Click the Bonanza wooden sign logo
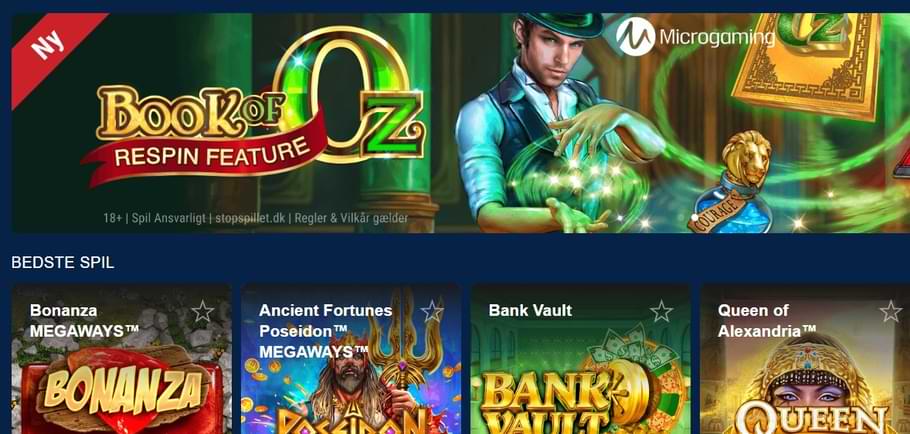910x434 pixels. [123, 388]
